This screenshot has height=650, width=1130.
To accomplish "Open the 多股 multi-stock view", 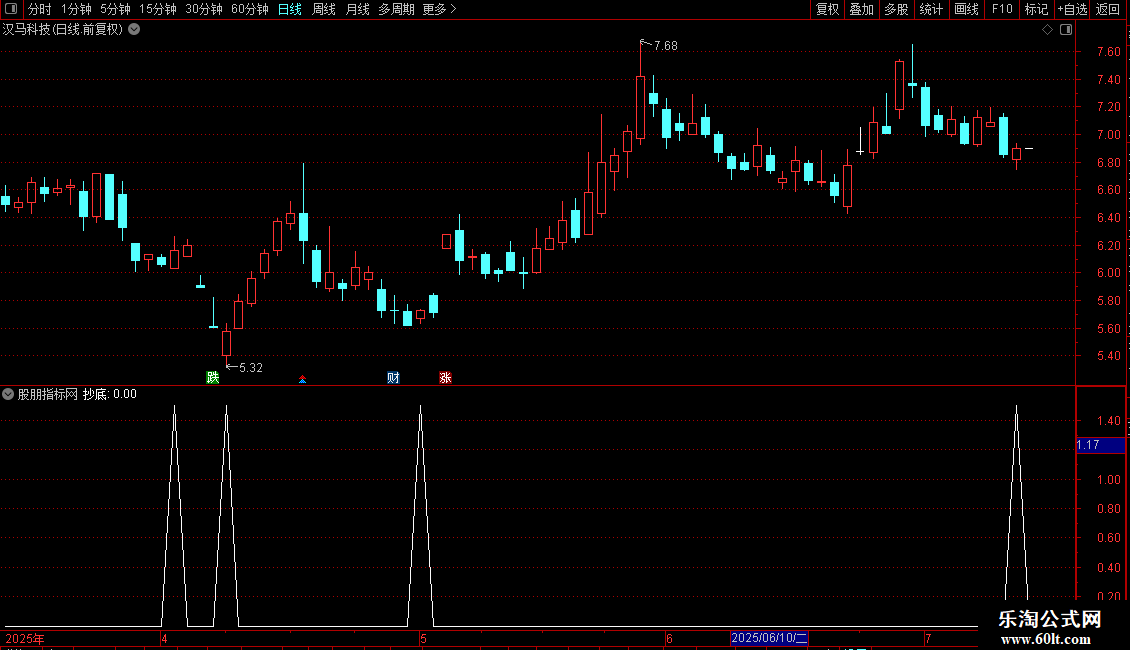I will [x=896, y=9].
